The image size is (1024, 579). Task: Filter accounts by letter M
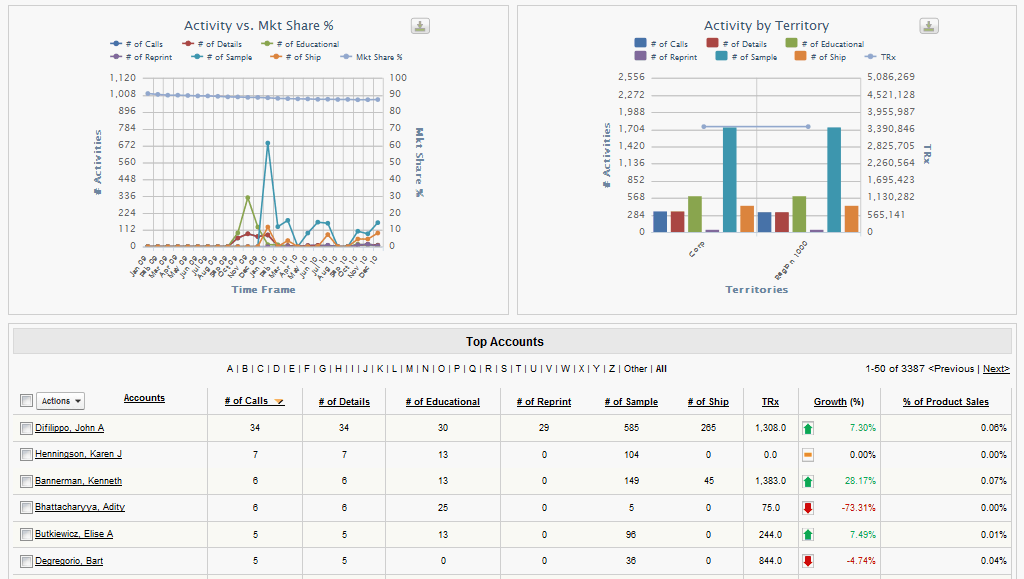(410, 369)
